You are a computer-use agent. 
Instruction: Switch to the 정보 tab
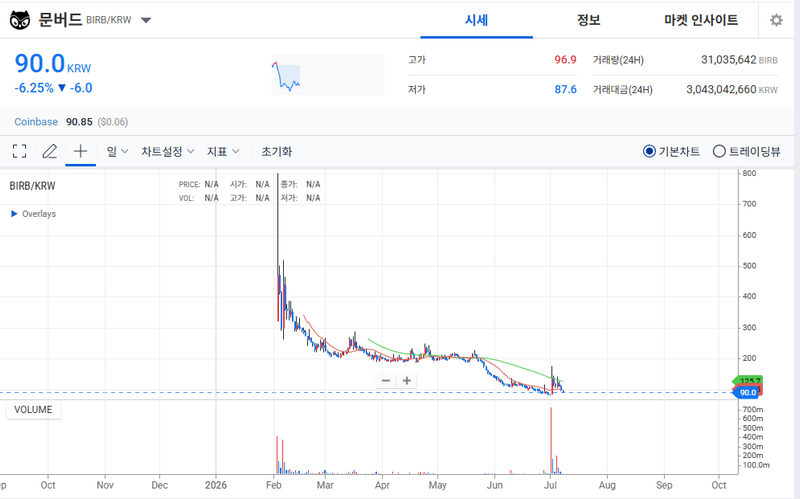click(x=588, y=20)
